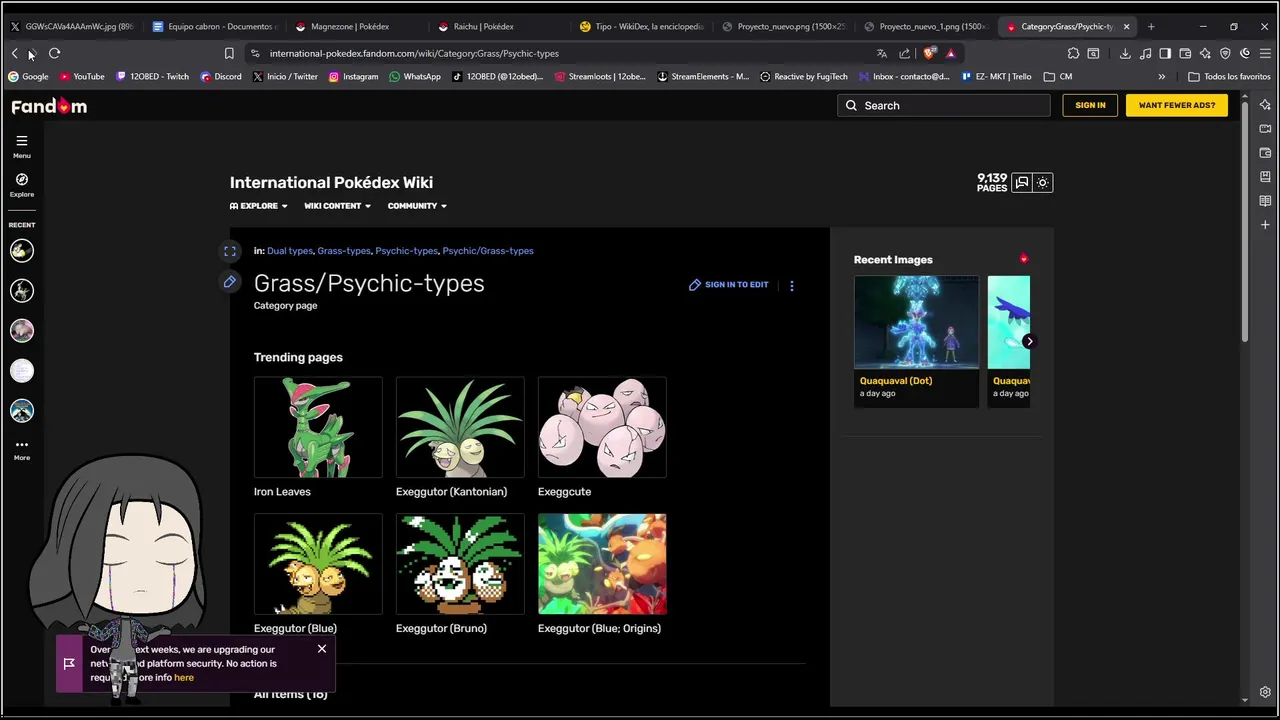Click the Fandom logo
The width and height of the screenshot is (1280, 720).
pyautogui.click(x=49, y=106)
